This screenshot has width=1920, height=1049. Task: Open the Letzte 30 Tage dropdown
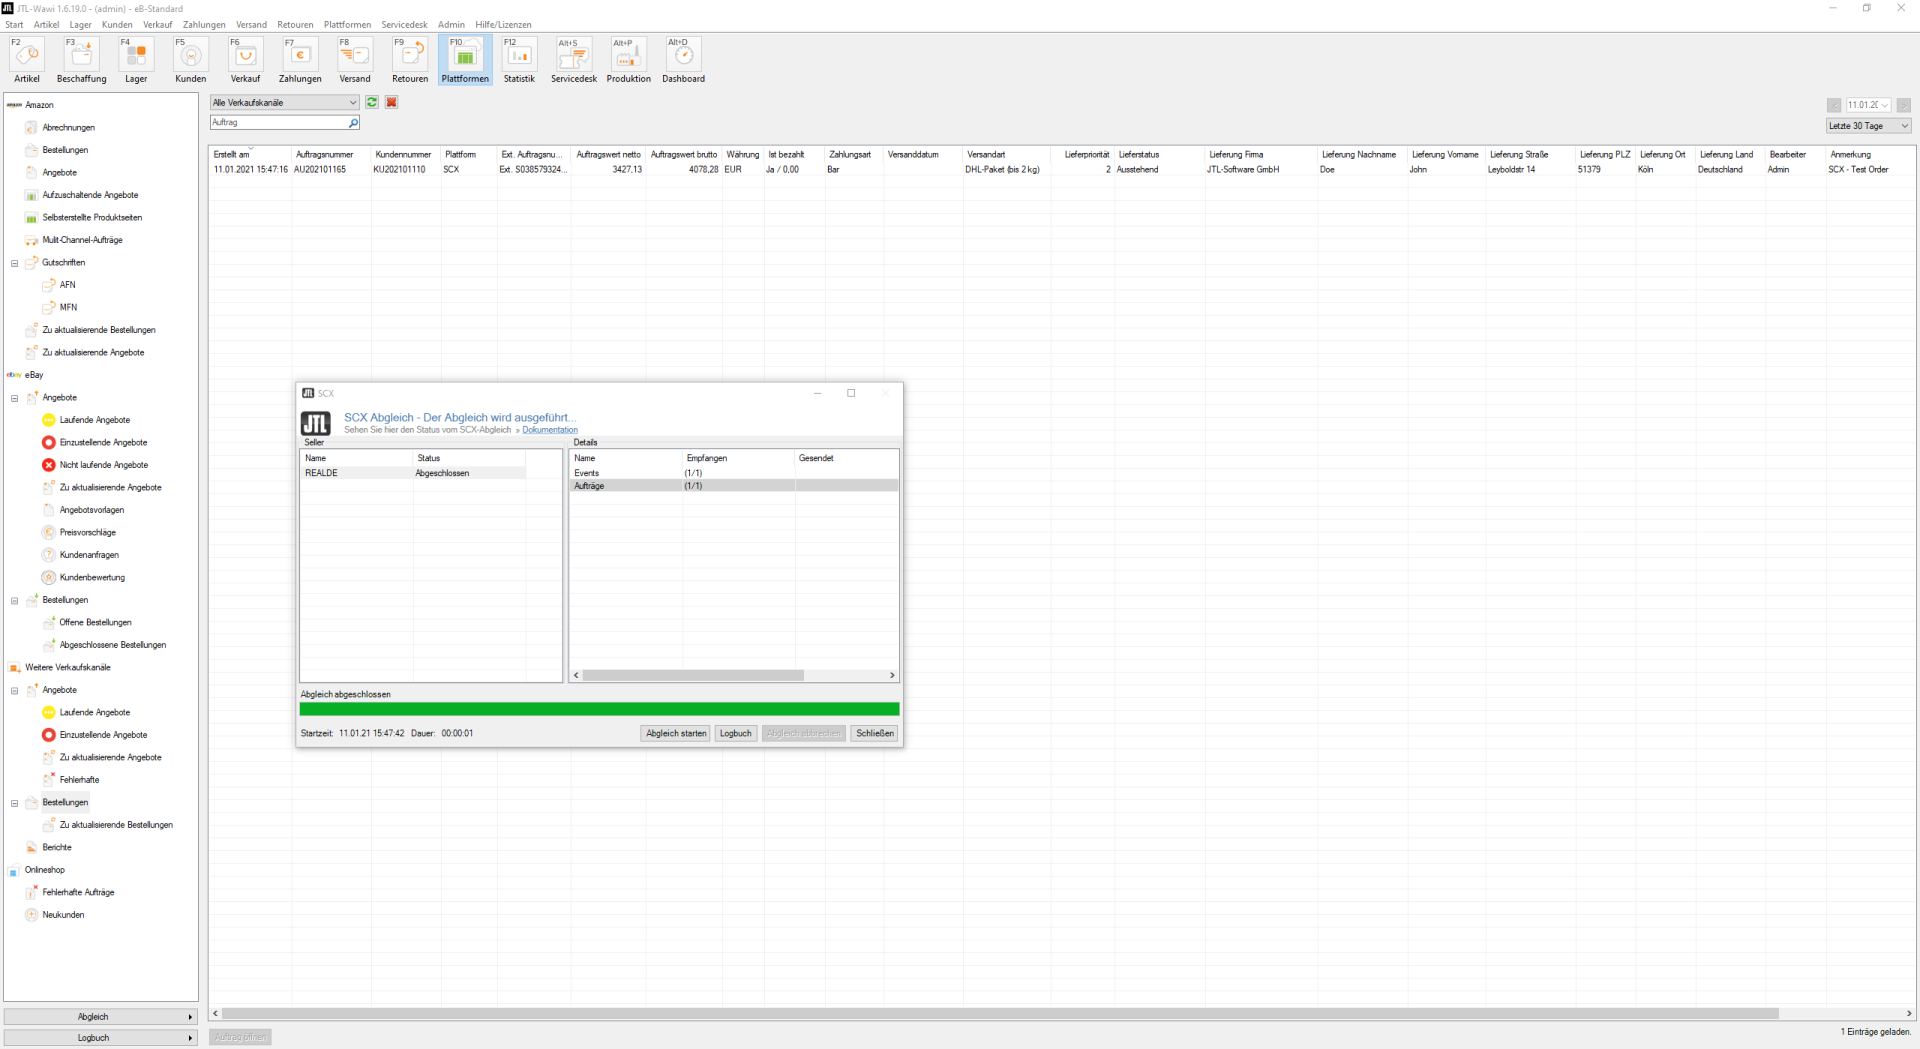[x=1868, y=126]
